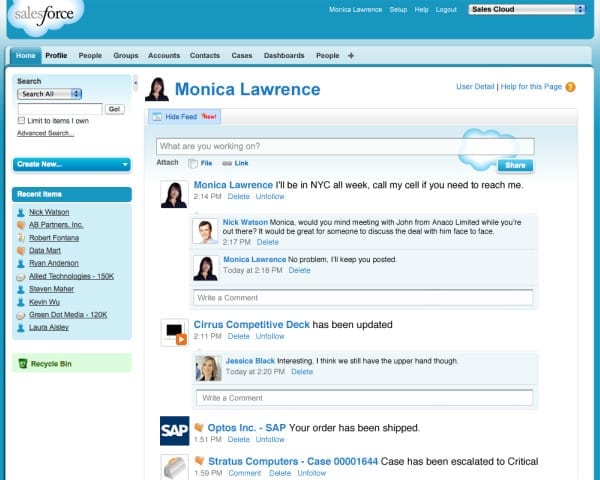Click person icon beside Kevin Wu
Screen dimensions: 600x480
21,302
